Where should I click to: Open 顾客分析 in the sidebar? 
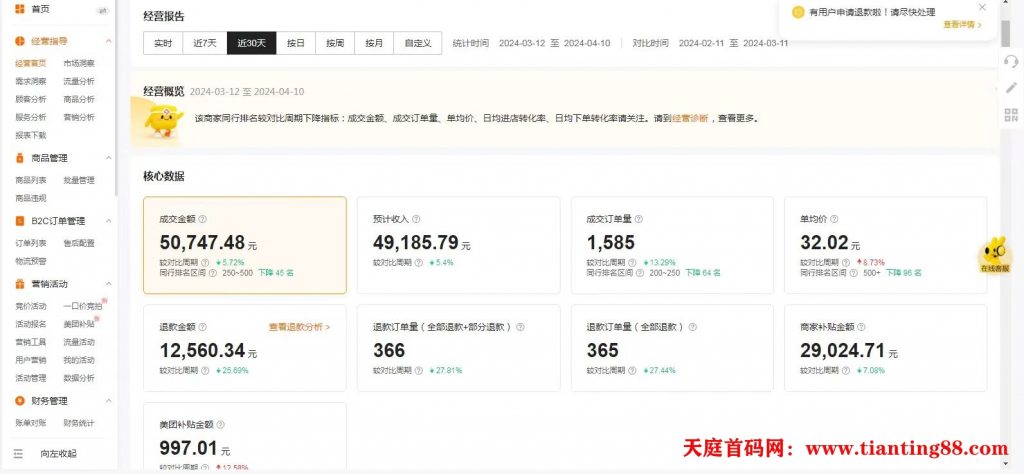pyautogui.click(x=31, y=99)
